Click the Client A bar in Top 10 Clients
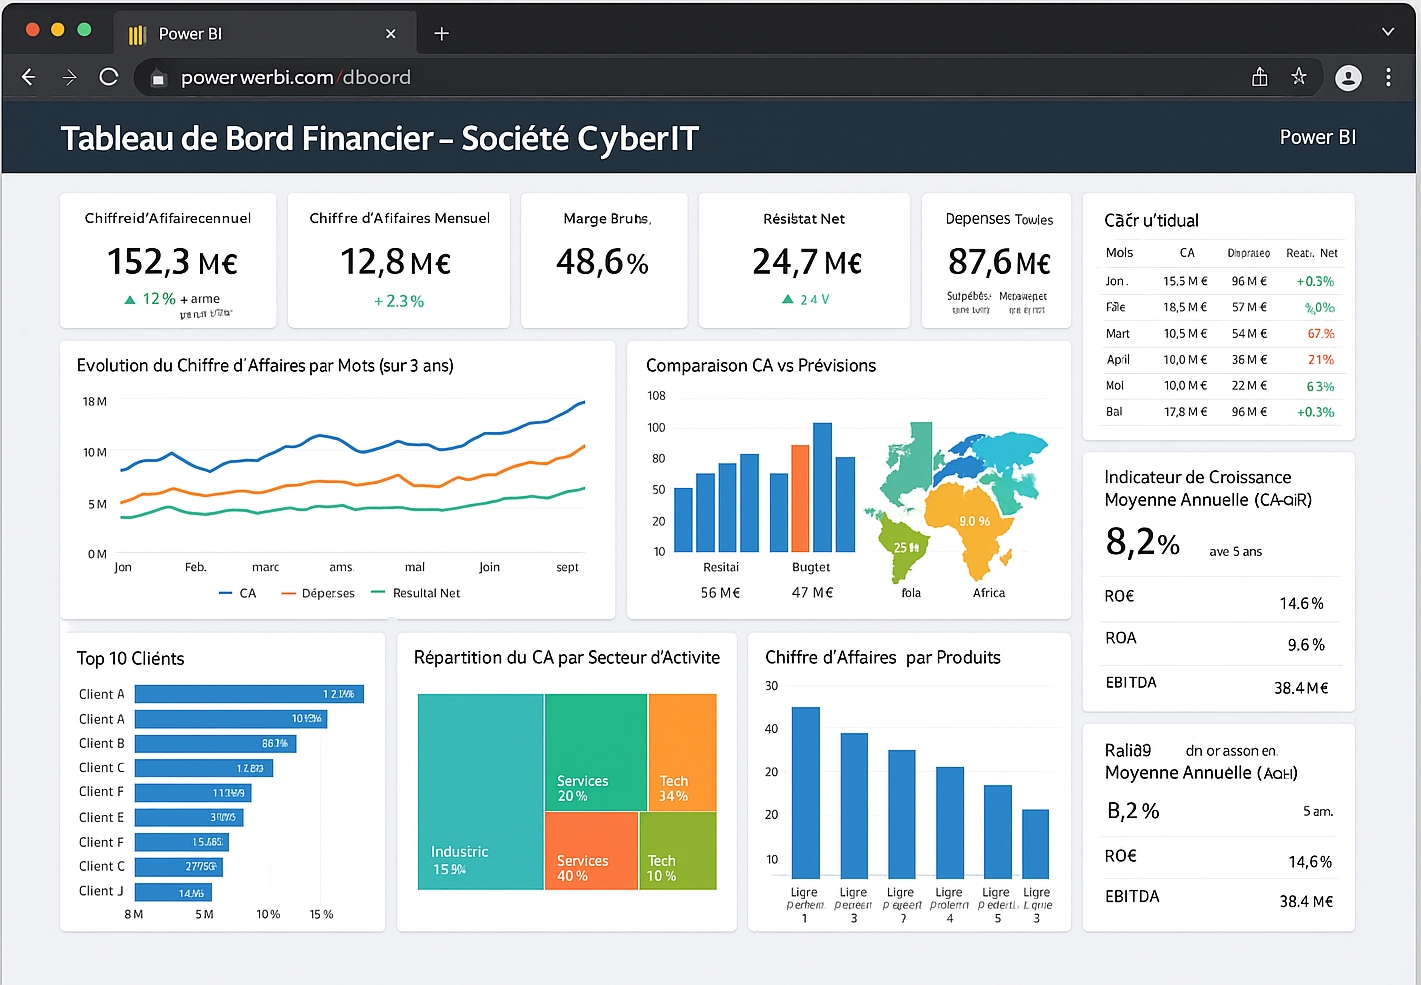The image size is (1421, 985). [x=248, y=693]
